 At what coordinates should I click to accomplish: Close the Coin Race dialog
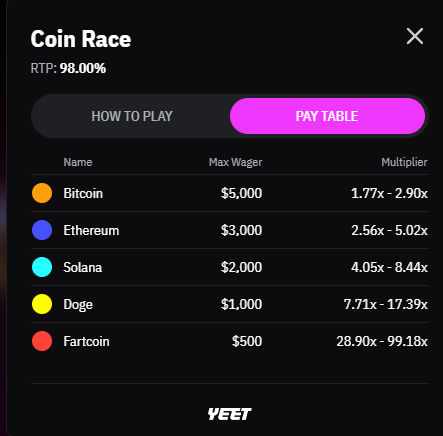[x=415, y=36]
